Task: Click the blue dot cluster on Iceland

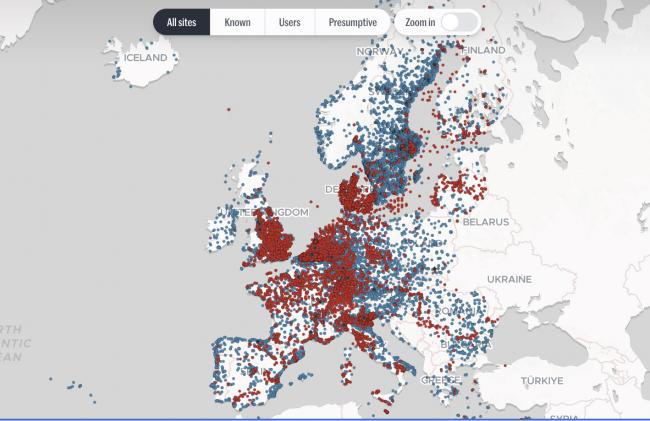Action: coord(130,70)
